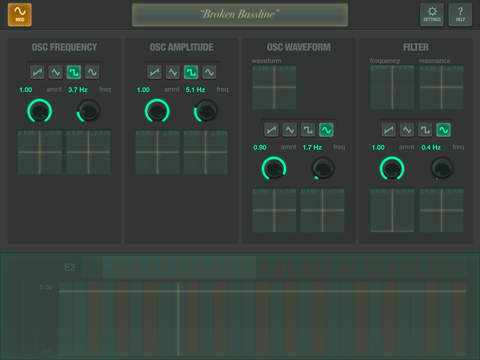Select ramp LFO shape for OSC Amplitude
This screenshot has width=480, height=360.
[x=155, y=72]
